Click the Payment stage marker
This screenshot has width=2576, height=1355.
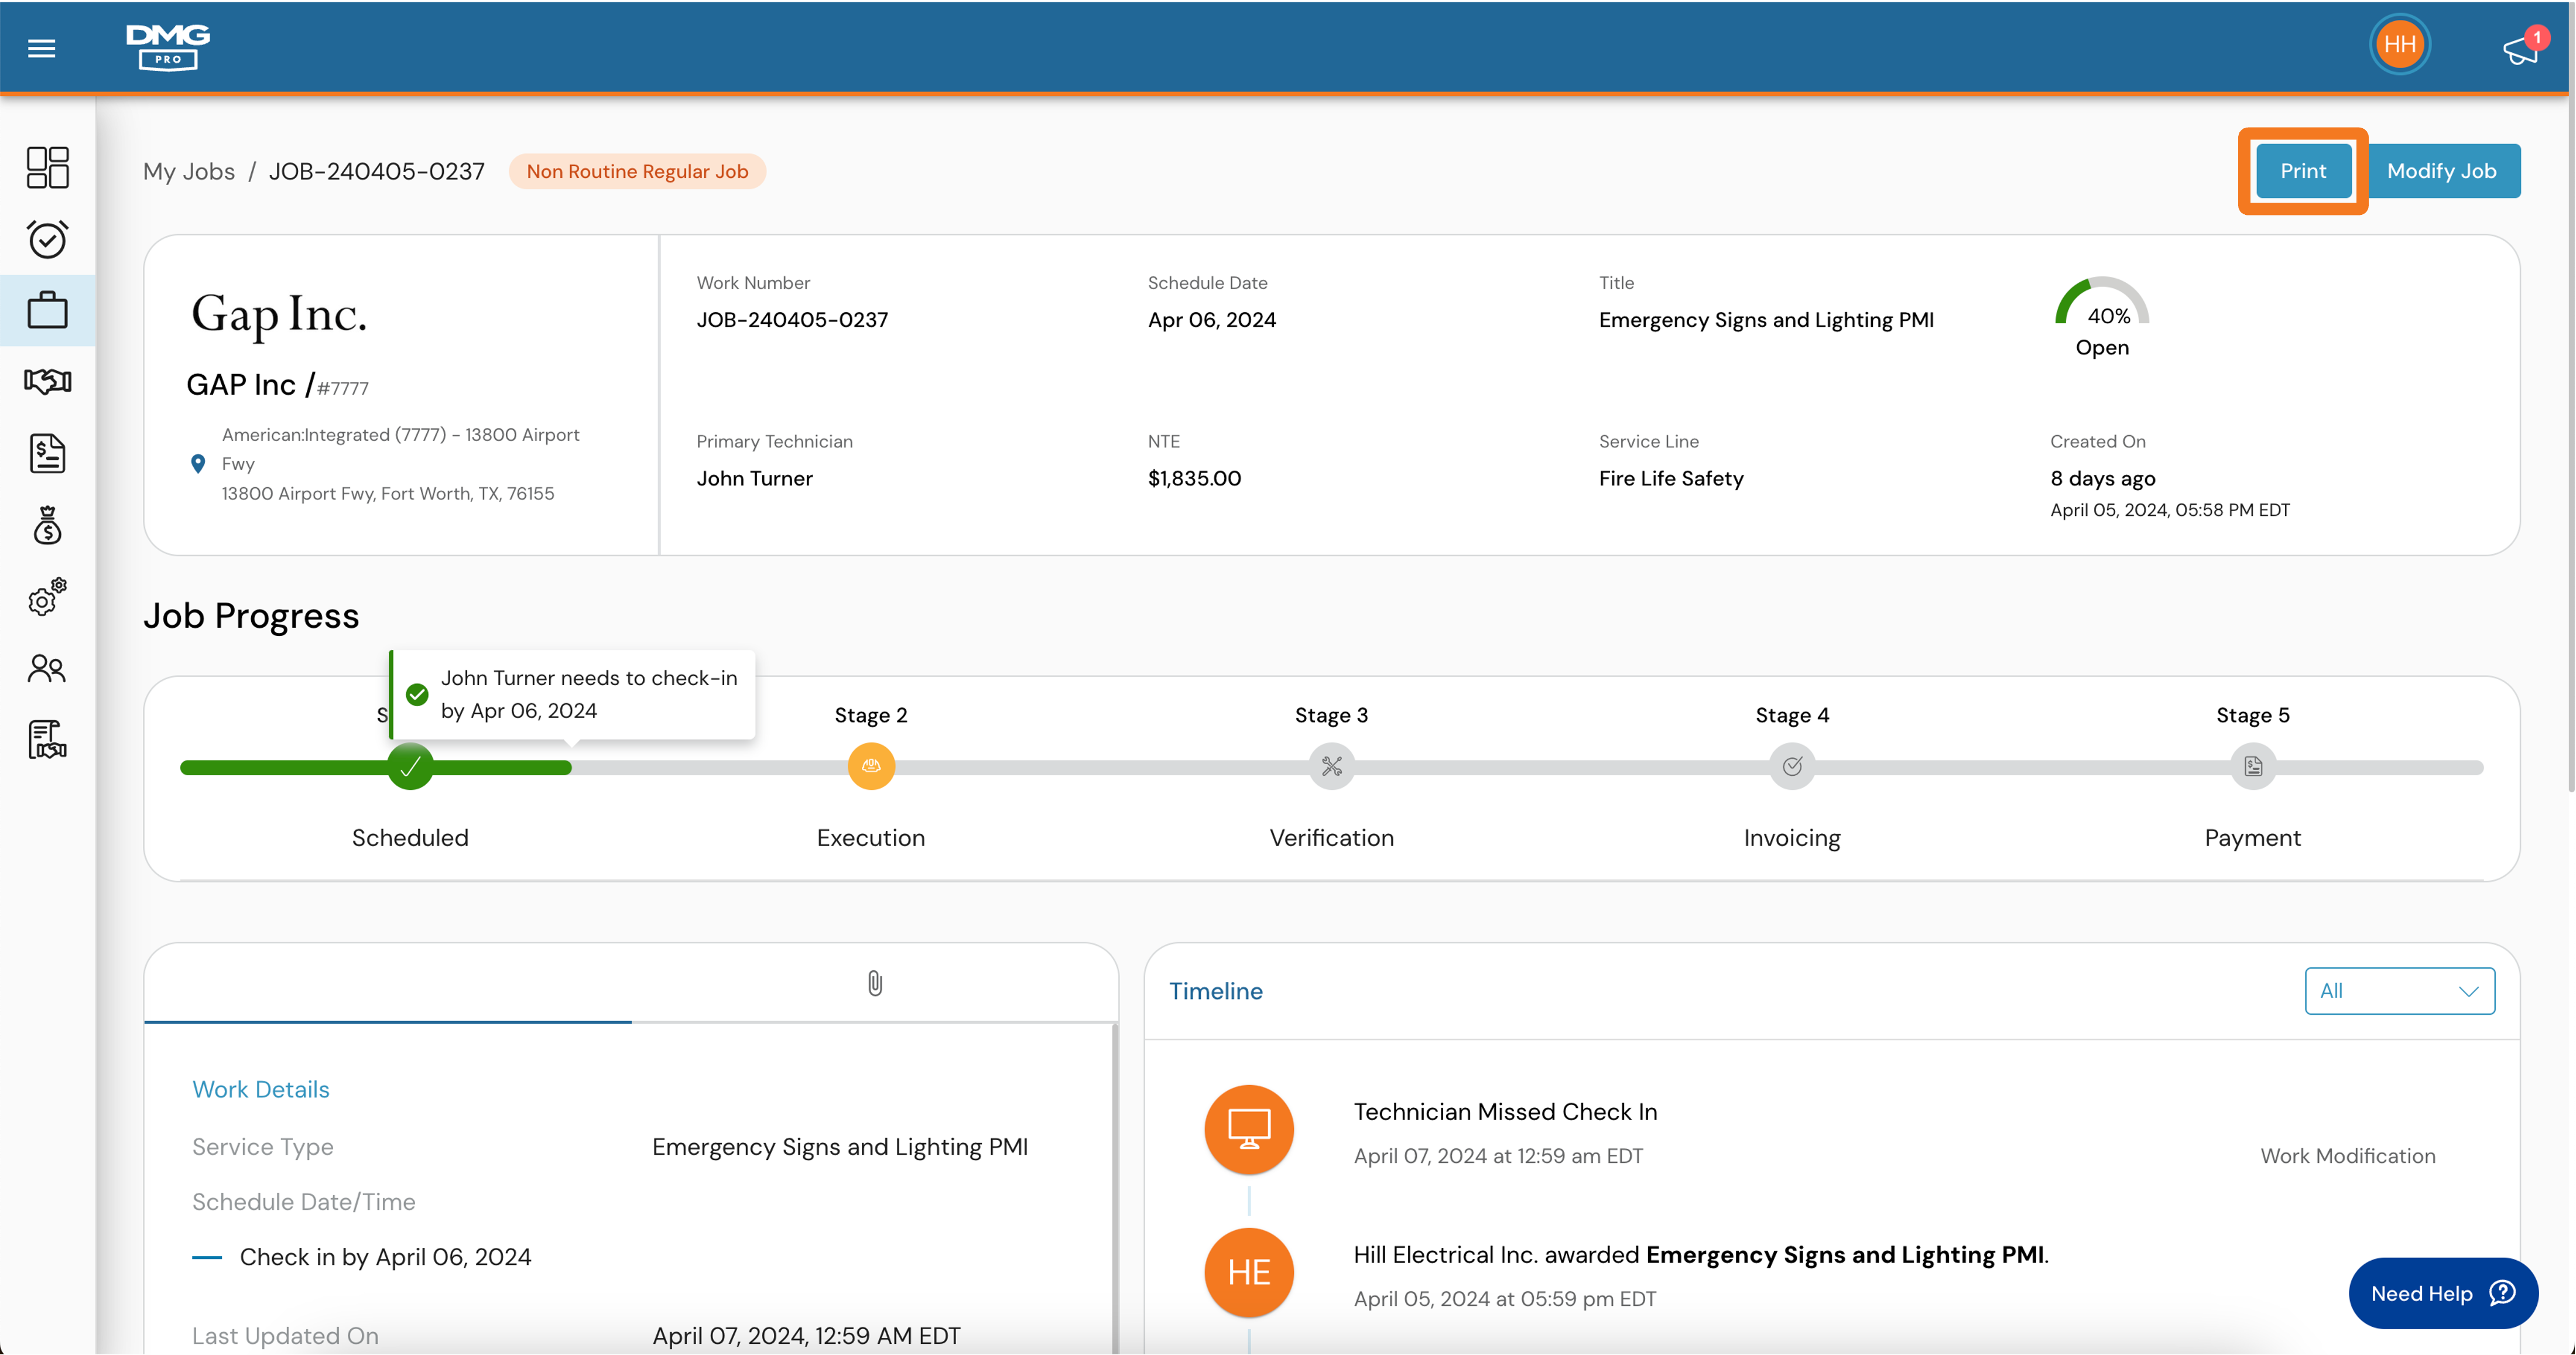tap(2253, 767)
